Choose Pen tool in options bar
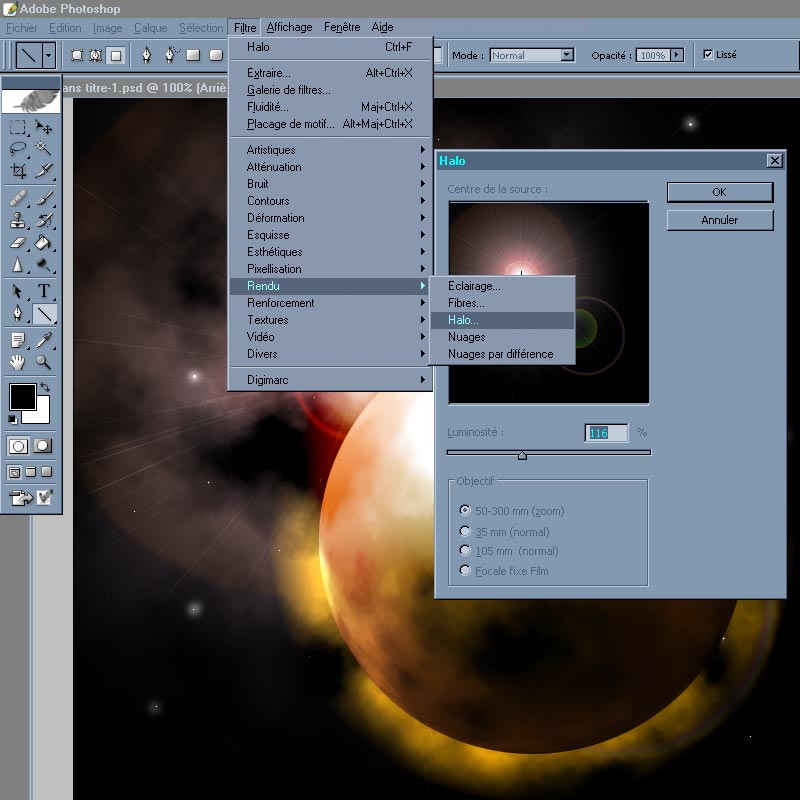This screenshot has width=800, height=800. [146, 55]
